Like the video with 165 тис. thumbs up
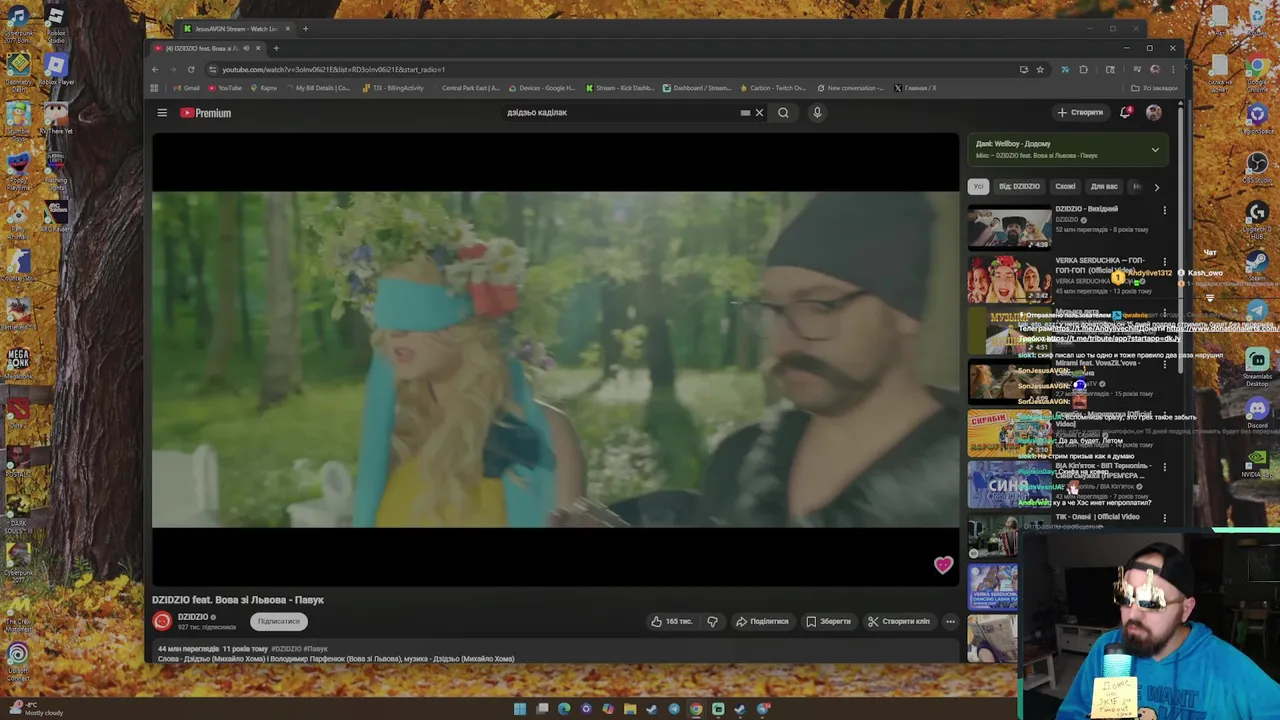1280x720 pixels. 671,621
